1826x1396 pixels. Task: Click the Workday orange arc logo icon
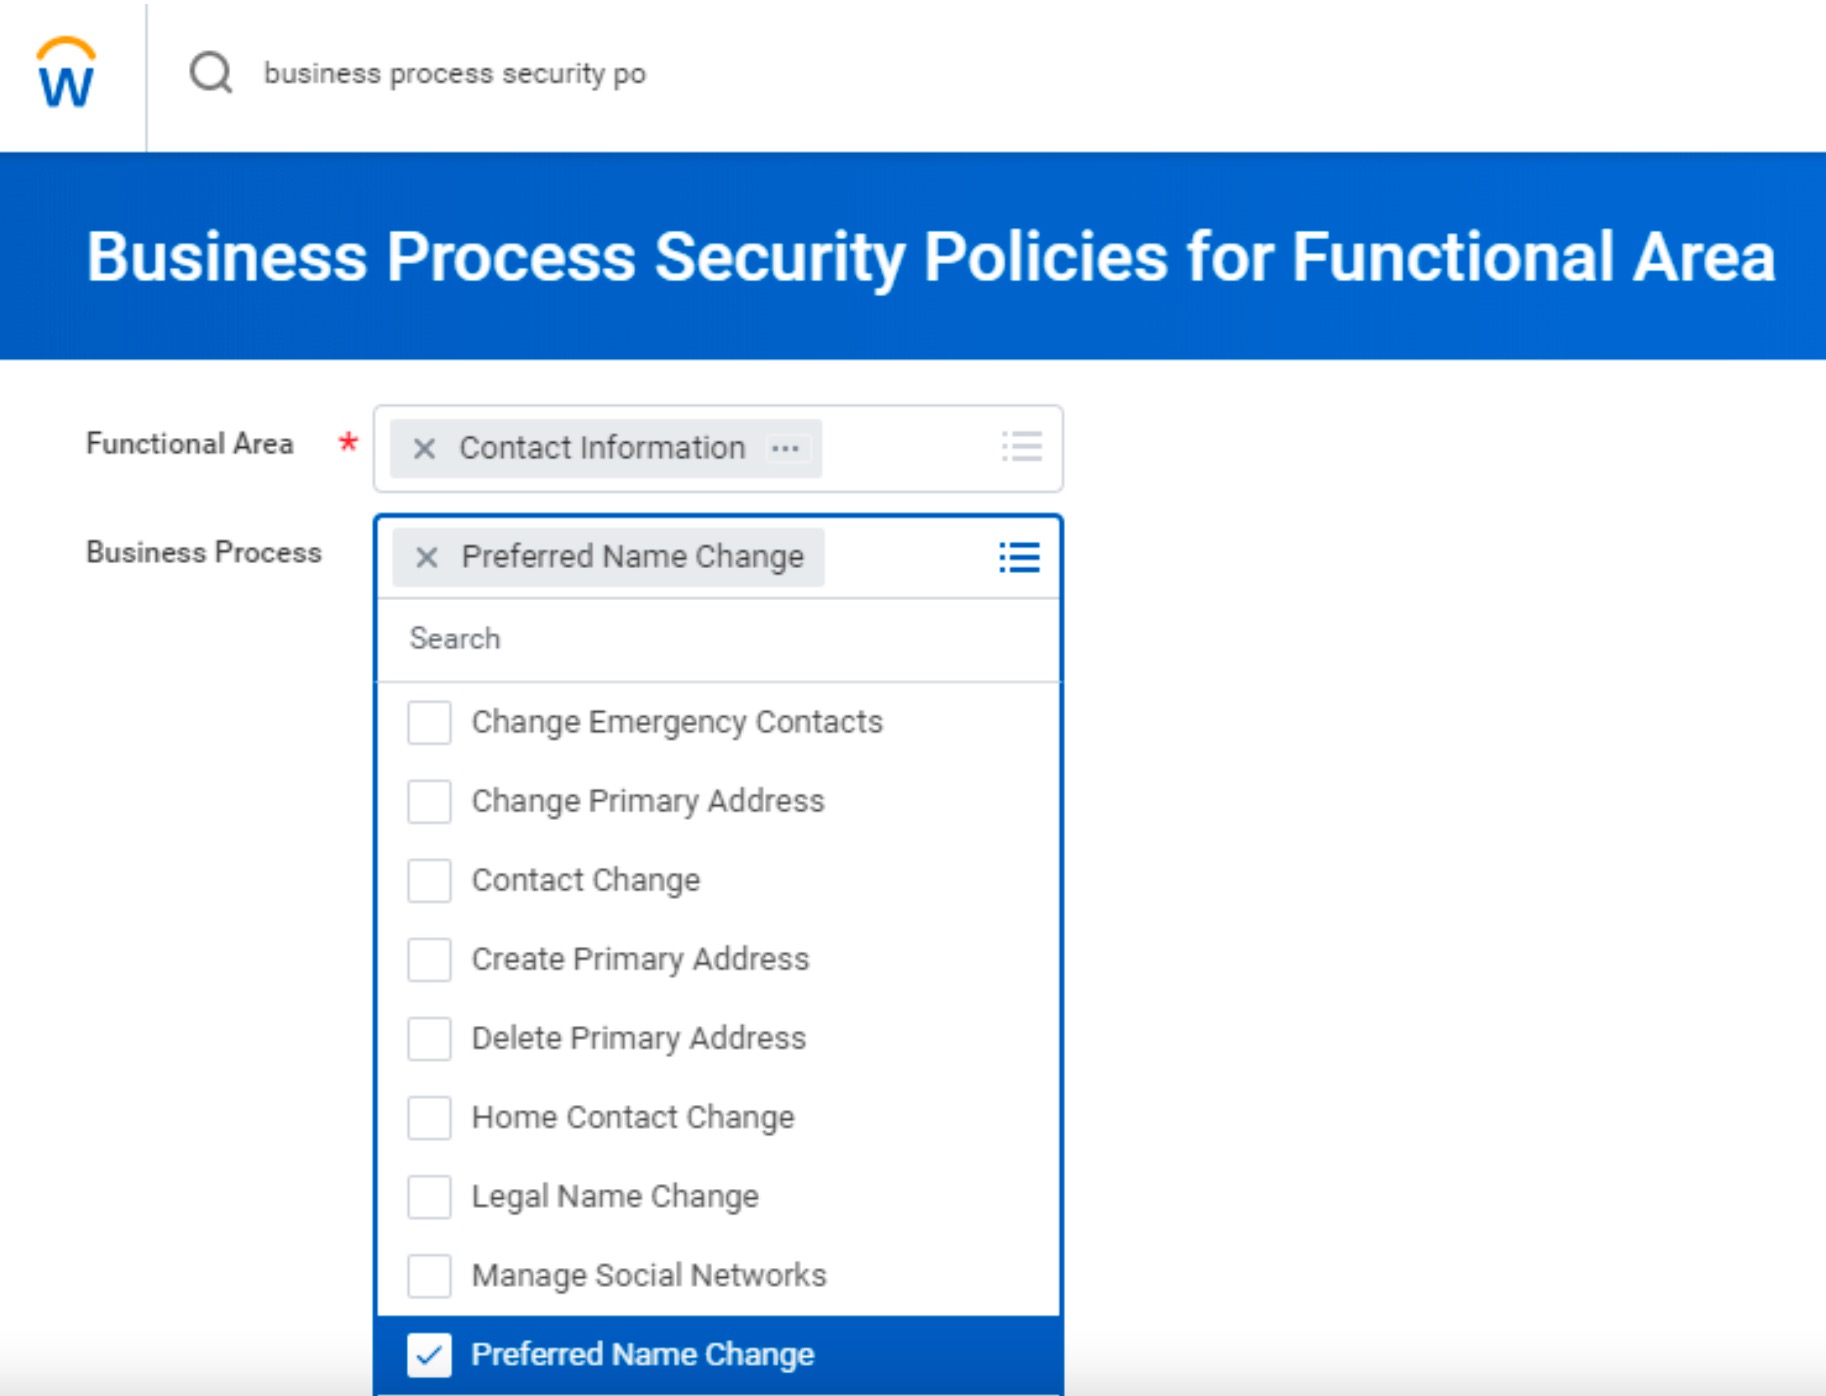click(x=66, y=46)
